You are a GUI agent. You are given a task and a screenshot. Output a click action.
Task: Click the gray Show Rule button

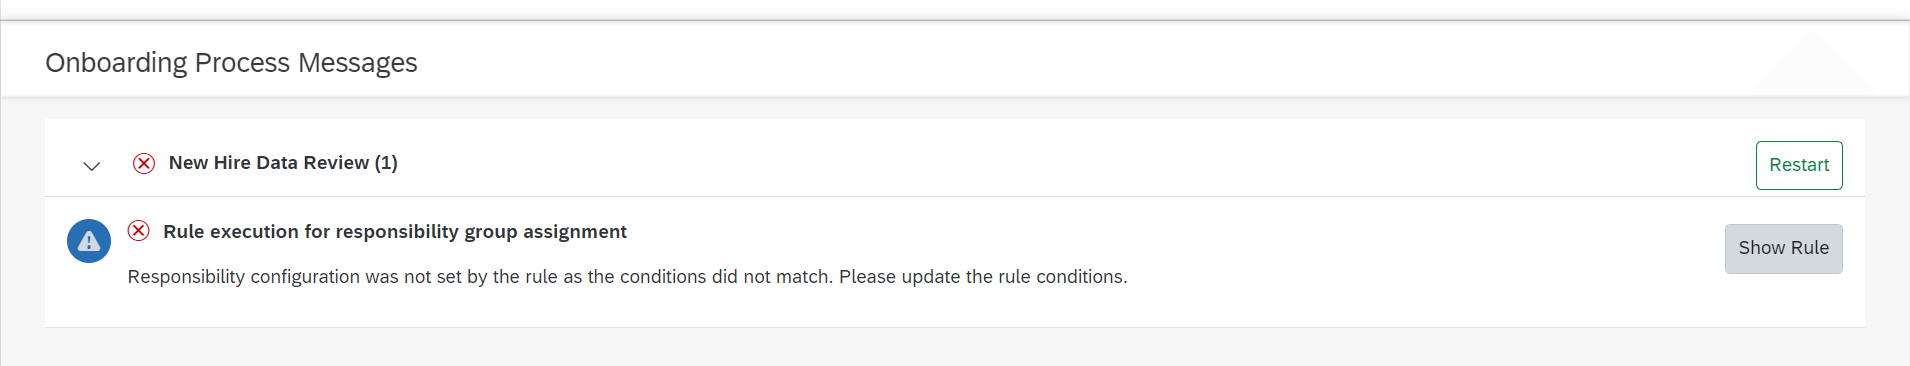[x=1783, y=248]
